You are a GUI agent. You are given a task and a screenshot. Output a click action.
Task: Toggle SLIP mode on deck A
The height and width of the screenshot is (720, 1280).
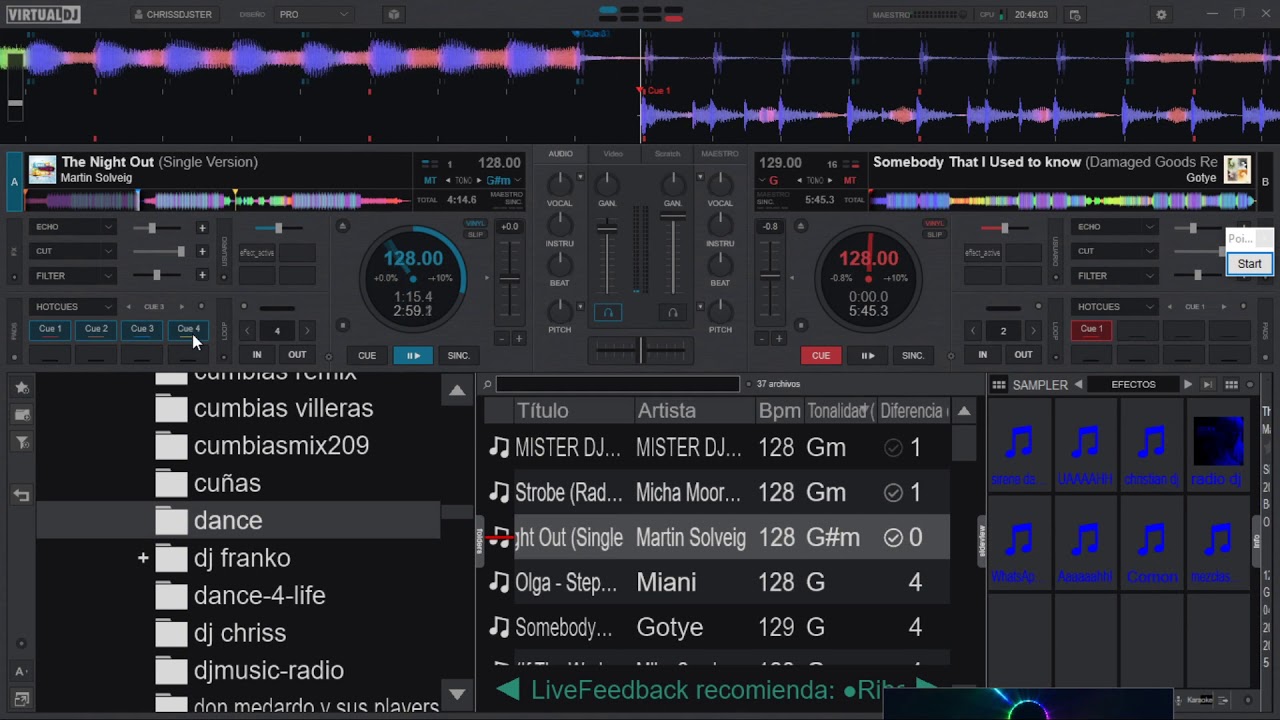[x=476, y=234]
